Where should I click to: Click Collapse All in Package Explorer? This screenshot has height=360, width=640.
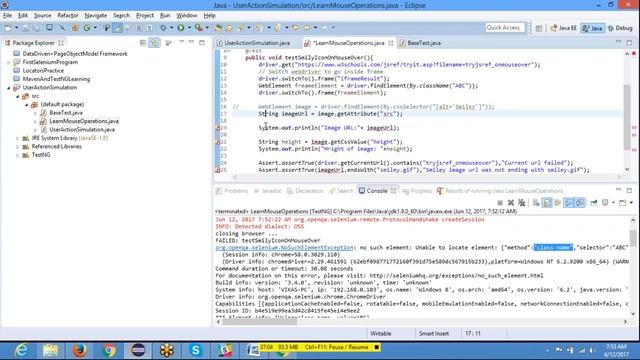point(143,43)
